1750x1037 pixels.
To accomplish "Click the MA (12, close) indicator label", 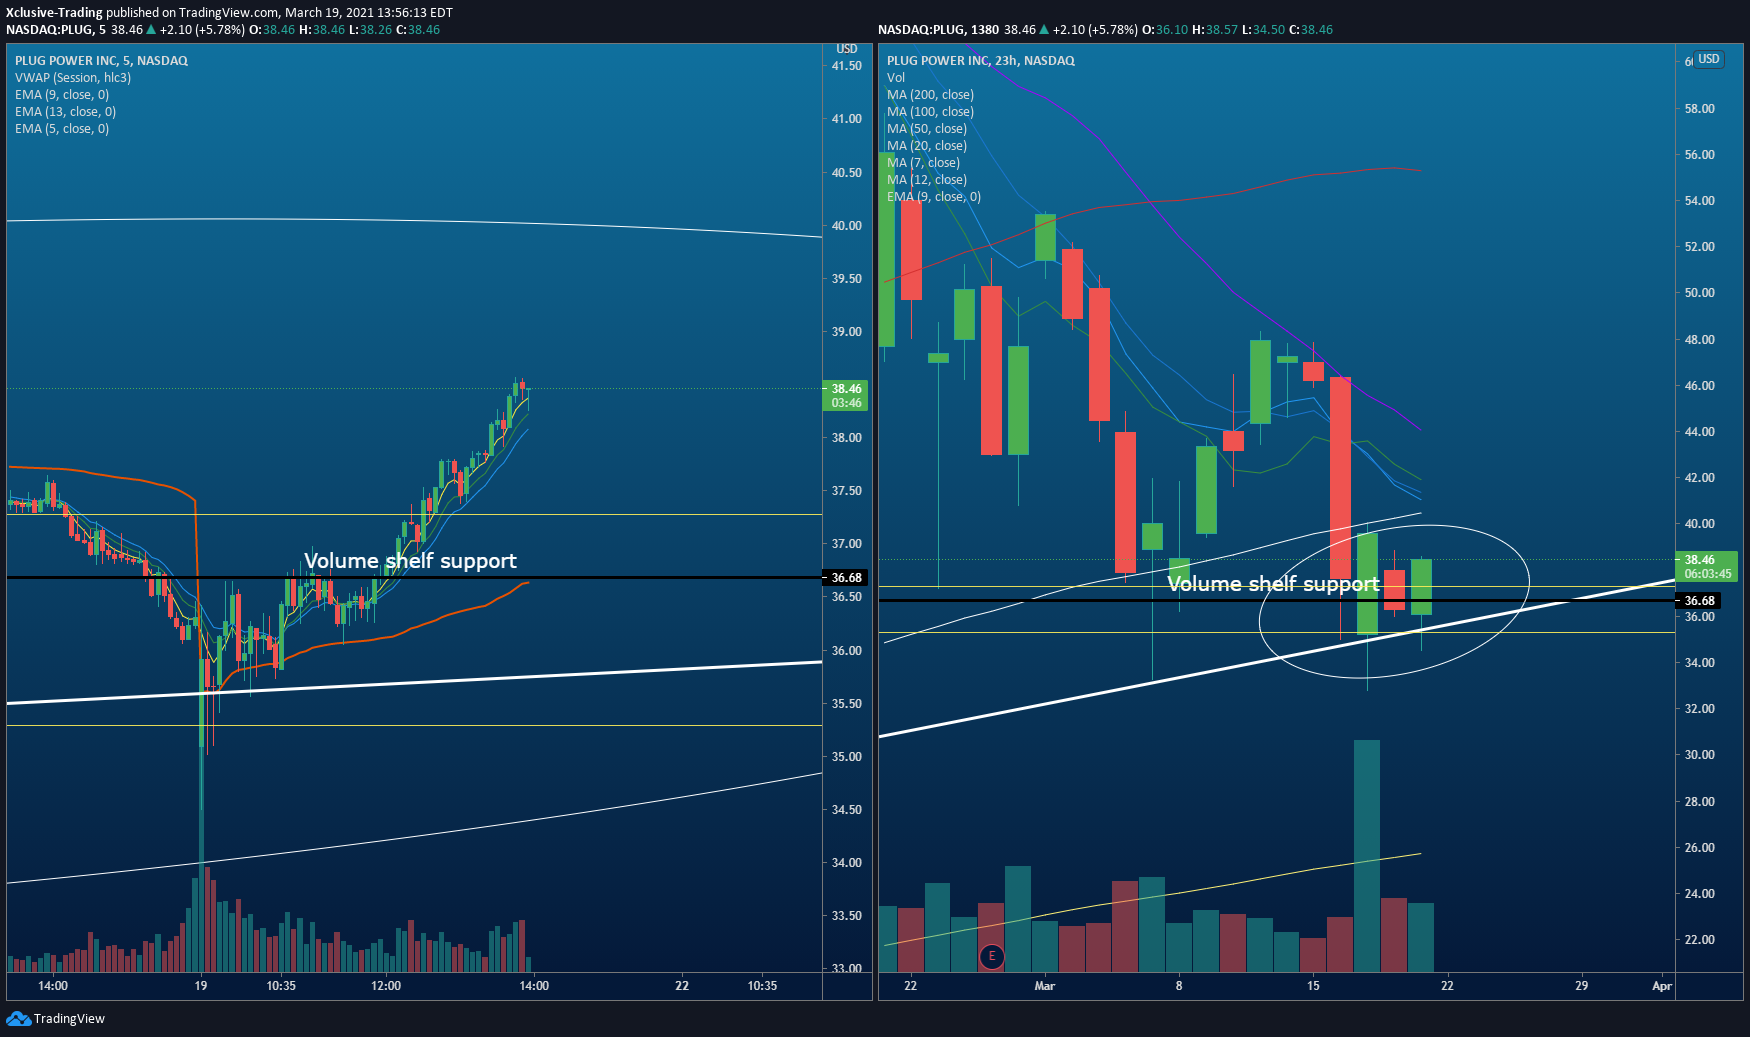I will click(x=927, y=180).
